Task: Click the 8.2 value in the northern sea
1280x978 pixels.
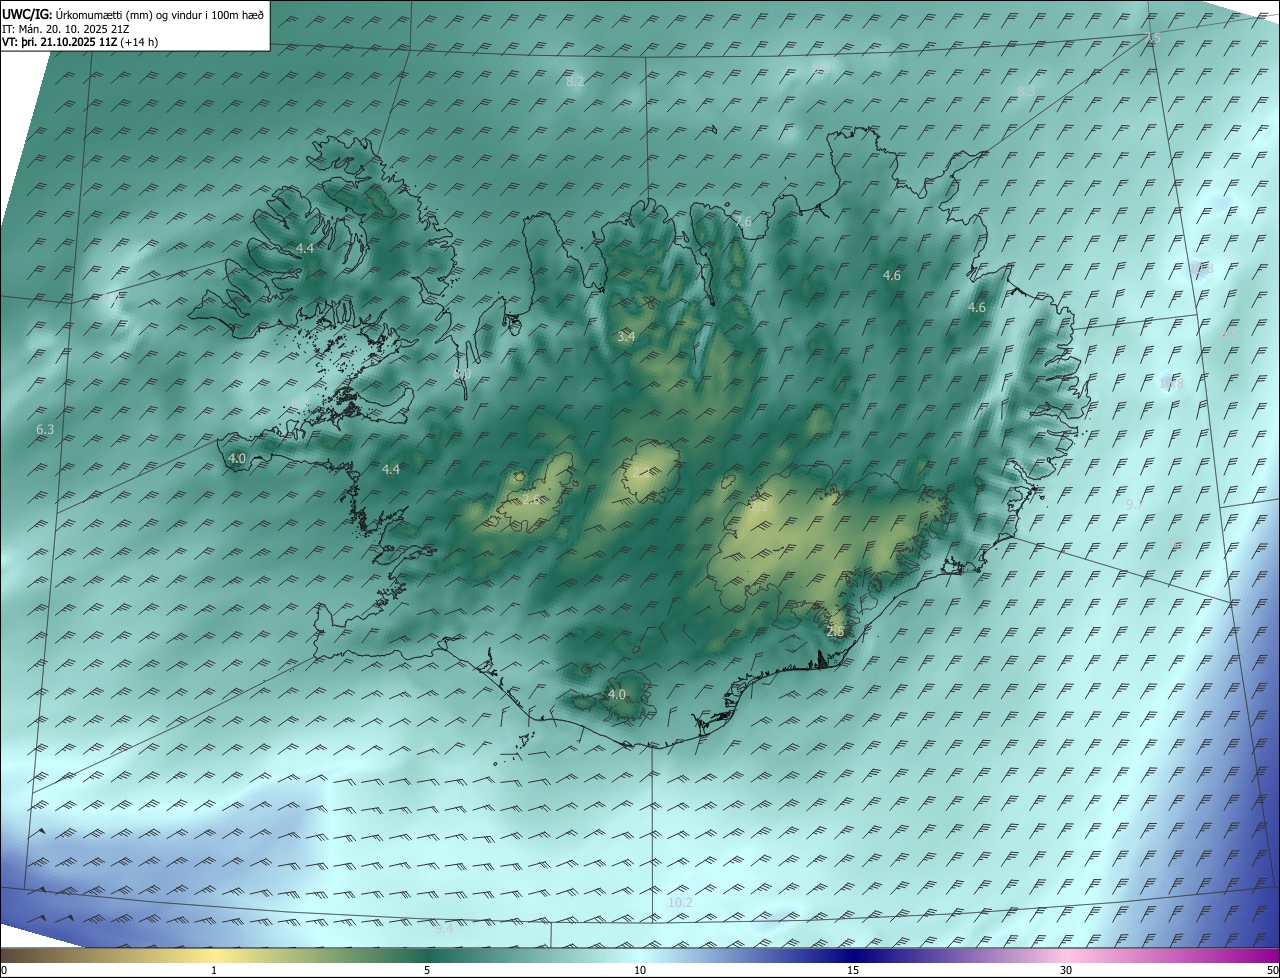Action: 575,82
